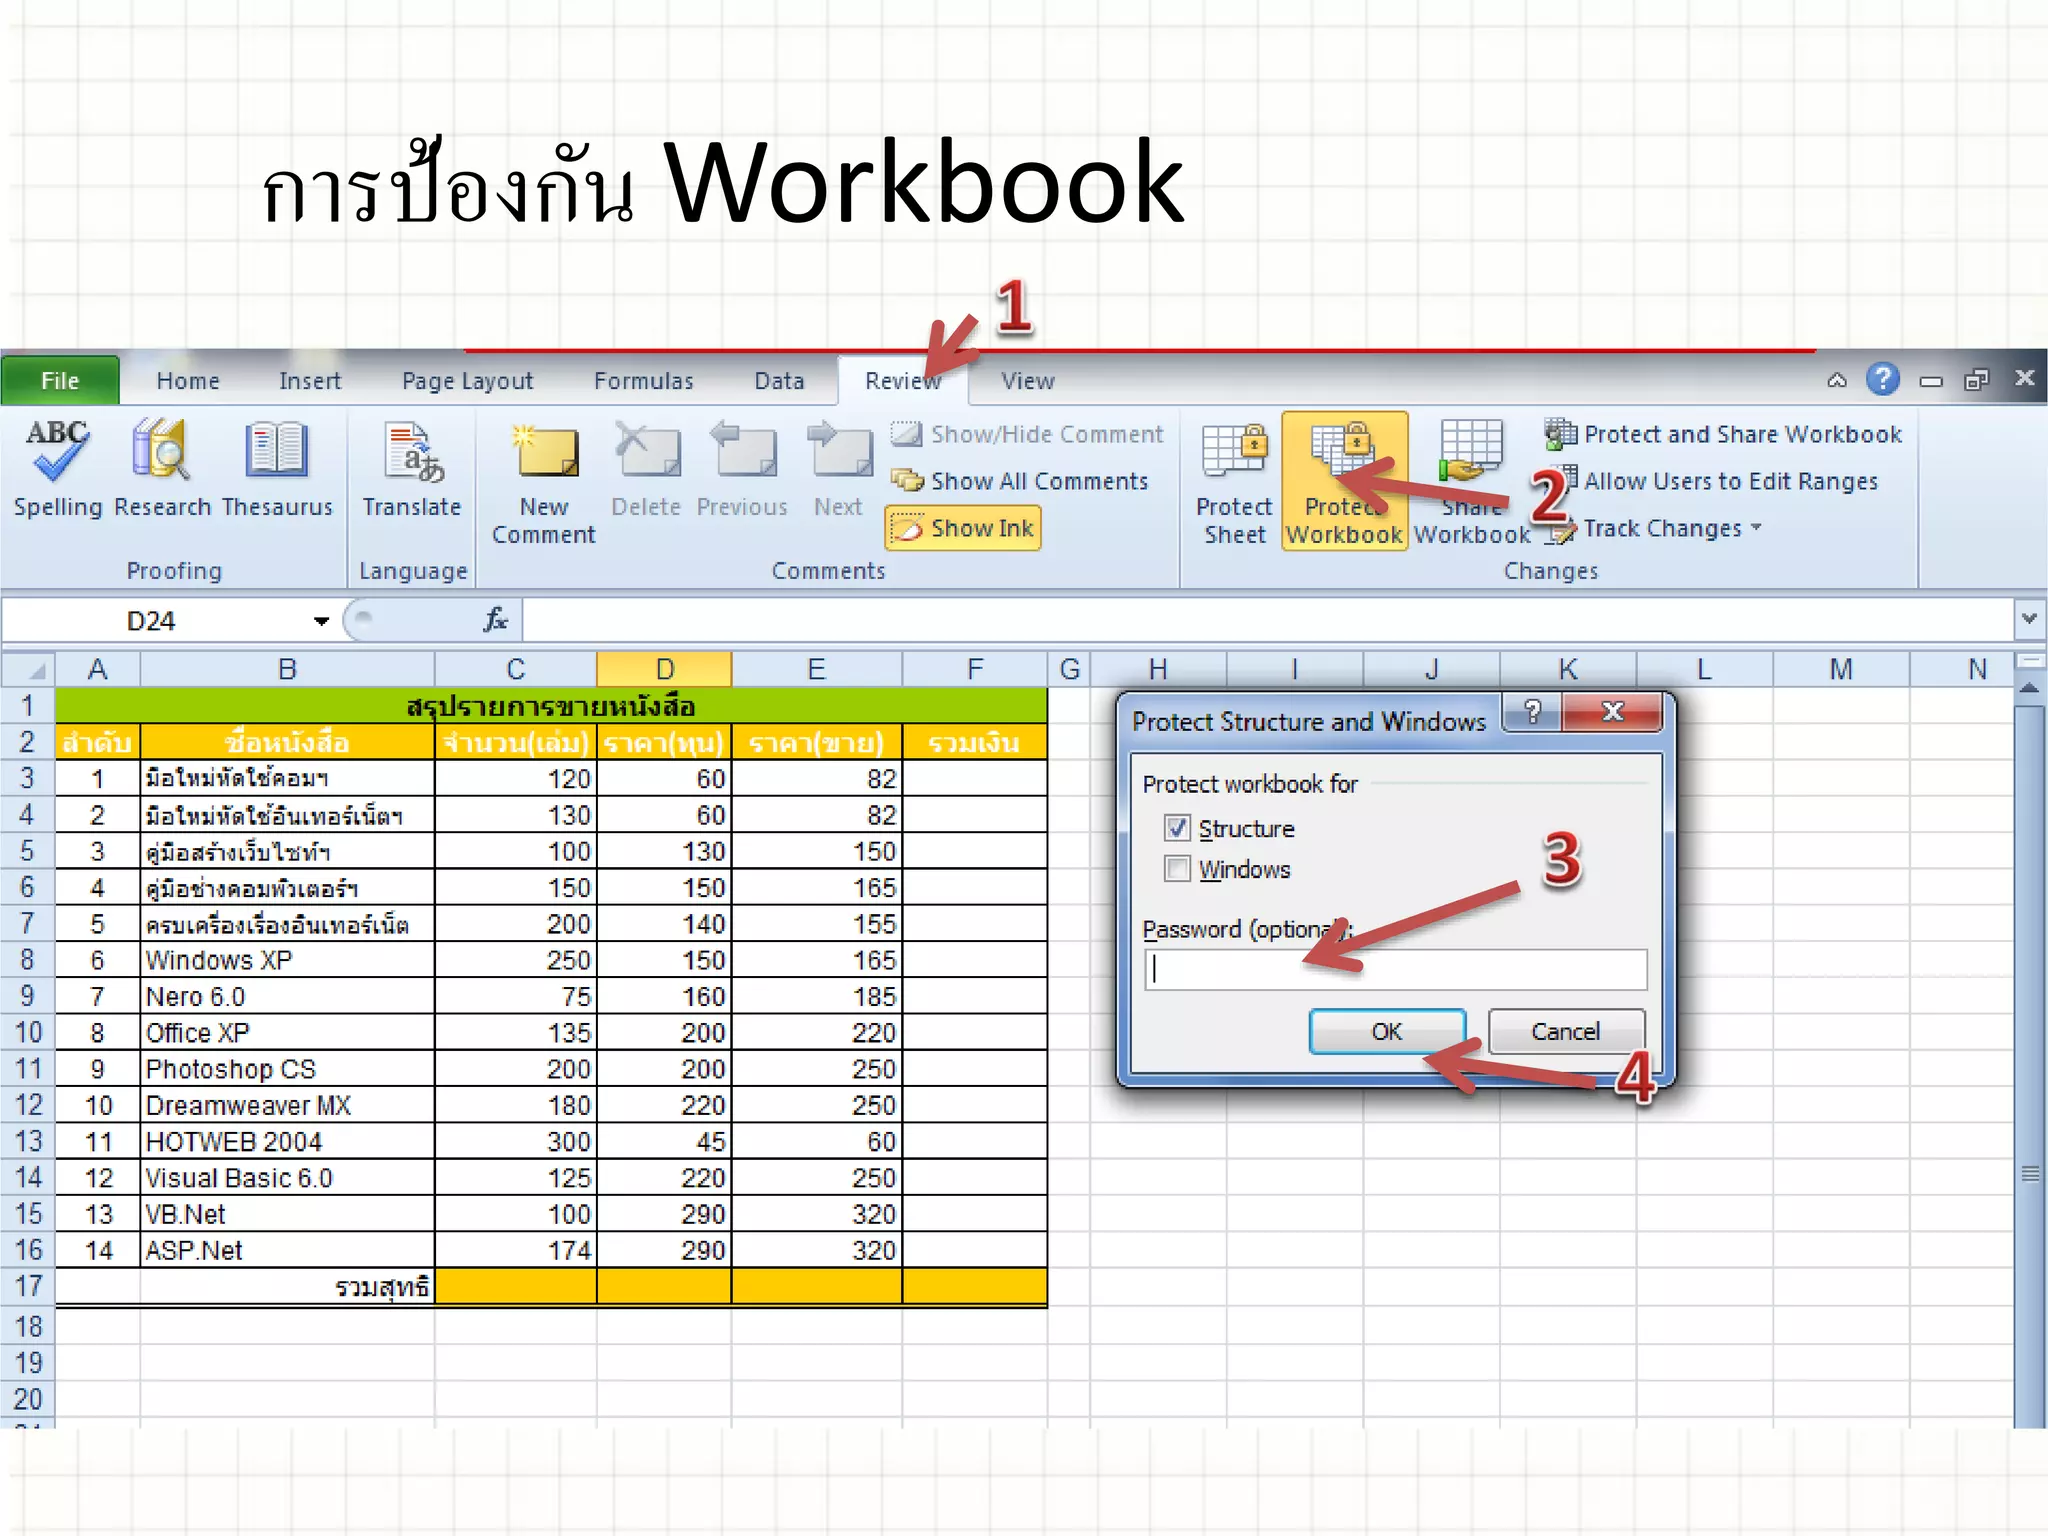Click Show All Comments
Image resolution: width=2048 pixels, height=1536 pixels.
tap(1020, 481)
